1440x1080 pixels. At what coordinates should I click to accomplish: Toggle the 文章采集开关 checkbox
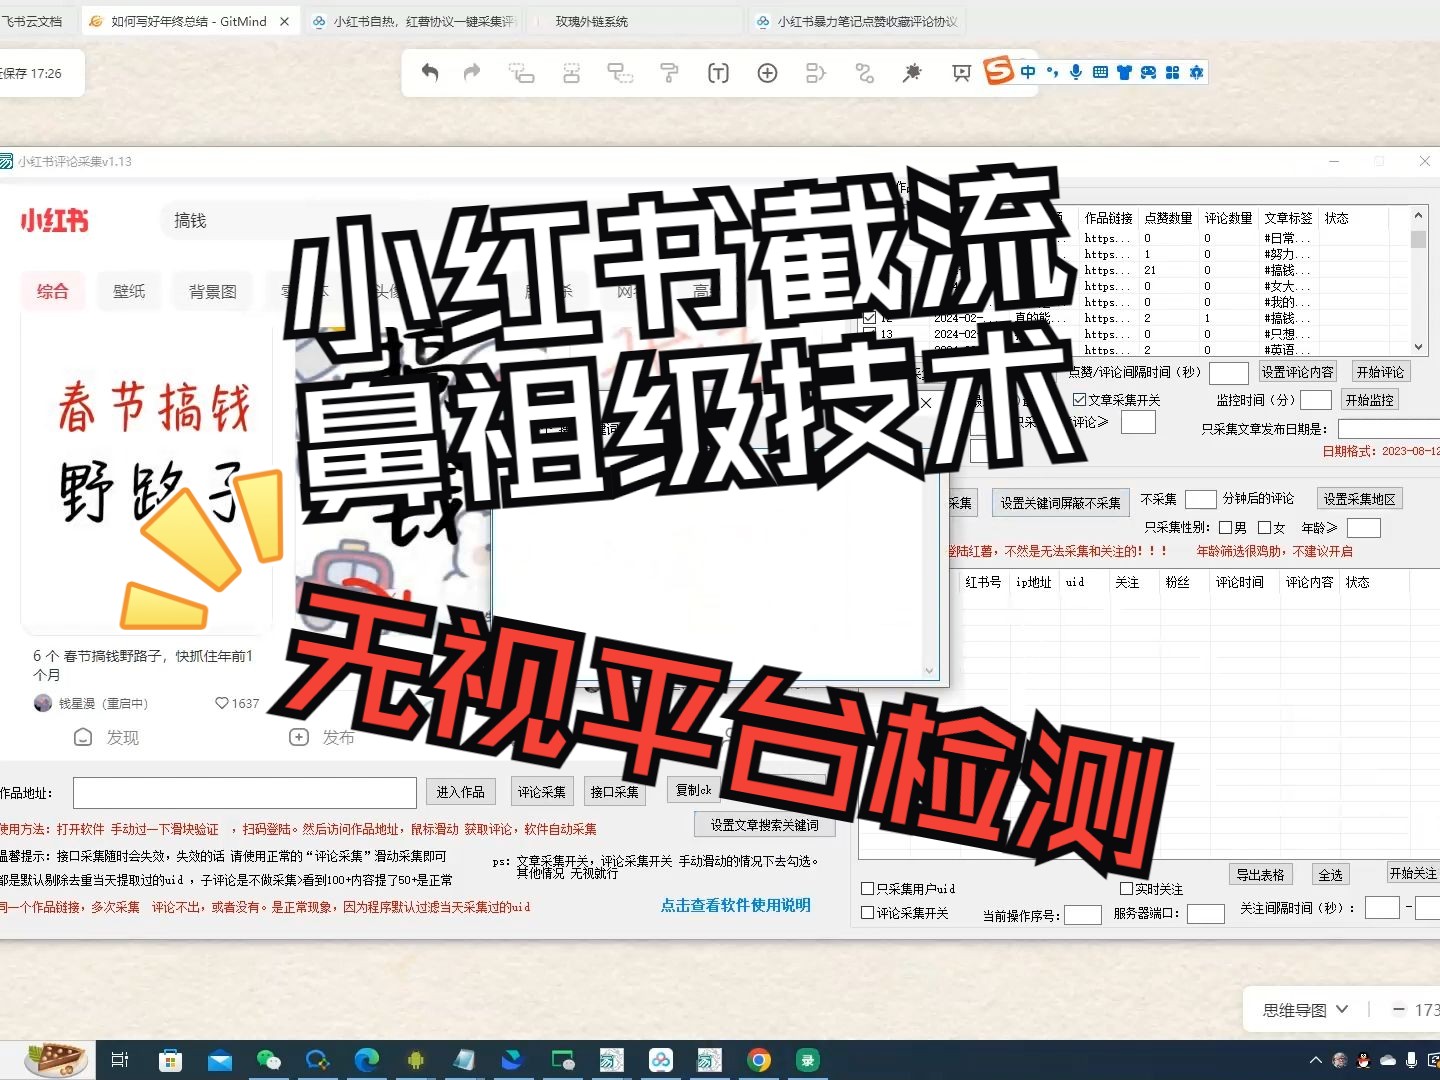1079,399
